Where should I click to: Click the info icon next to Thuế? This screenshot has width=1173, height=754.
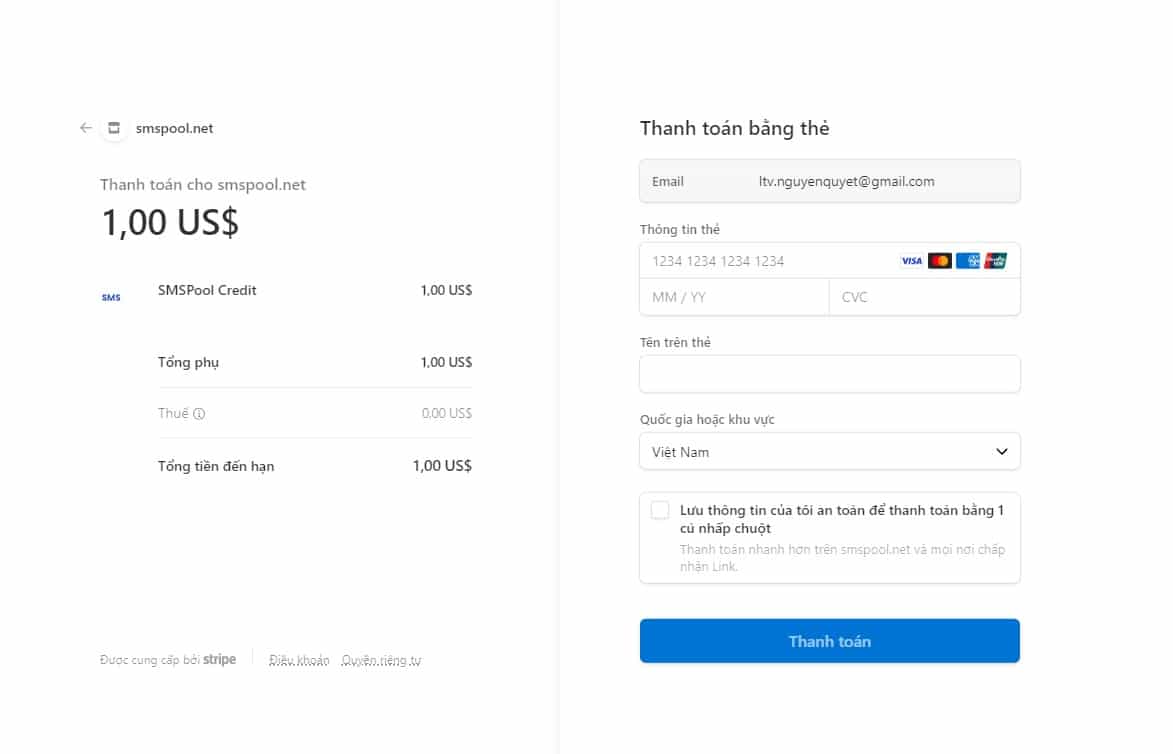coord(199,414)
